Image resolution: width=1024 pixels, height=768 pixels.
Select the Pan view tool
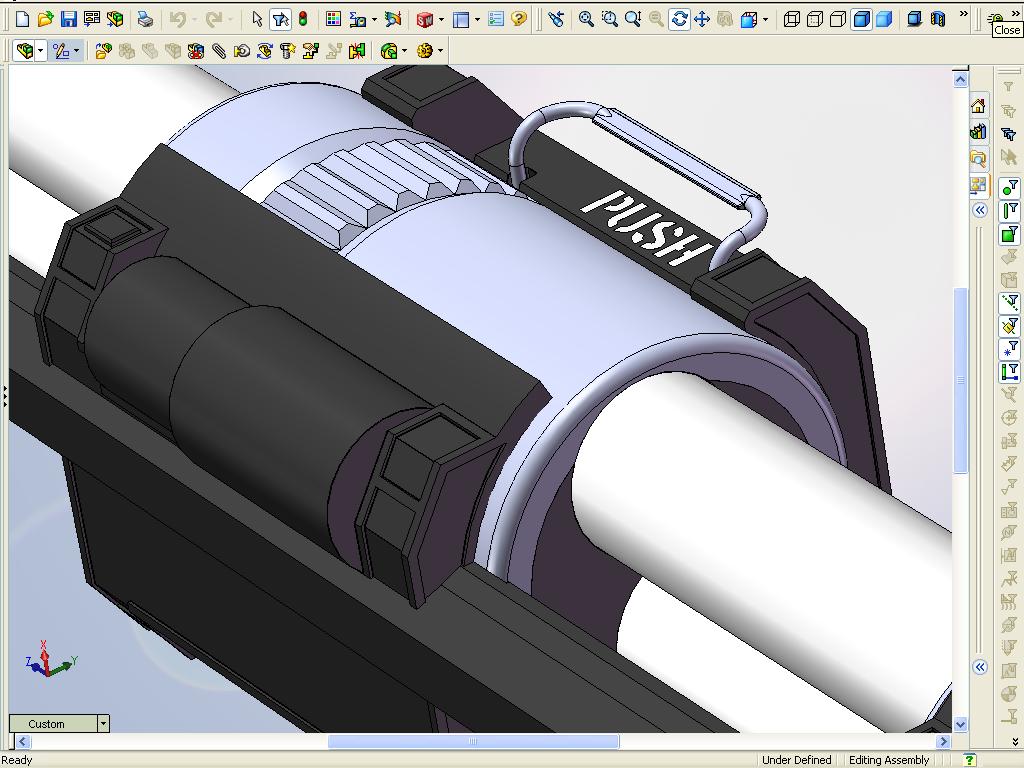tap(702, 19)
